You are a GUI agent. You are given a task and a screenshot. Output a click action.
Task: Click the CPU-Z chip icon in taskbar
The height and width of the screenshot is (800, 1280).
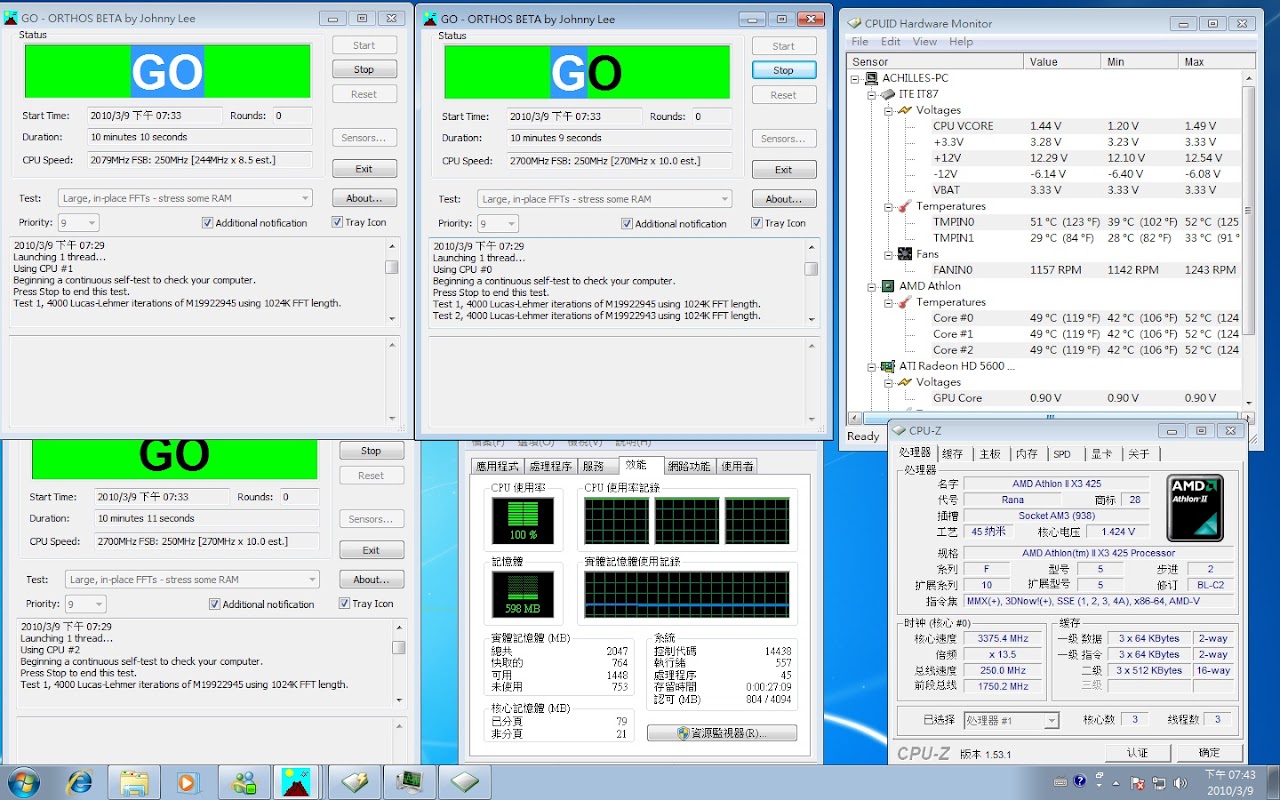click(463, 781)
